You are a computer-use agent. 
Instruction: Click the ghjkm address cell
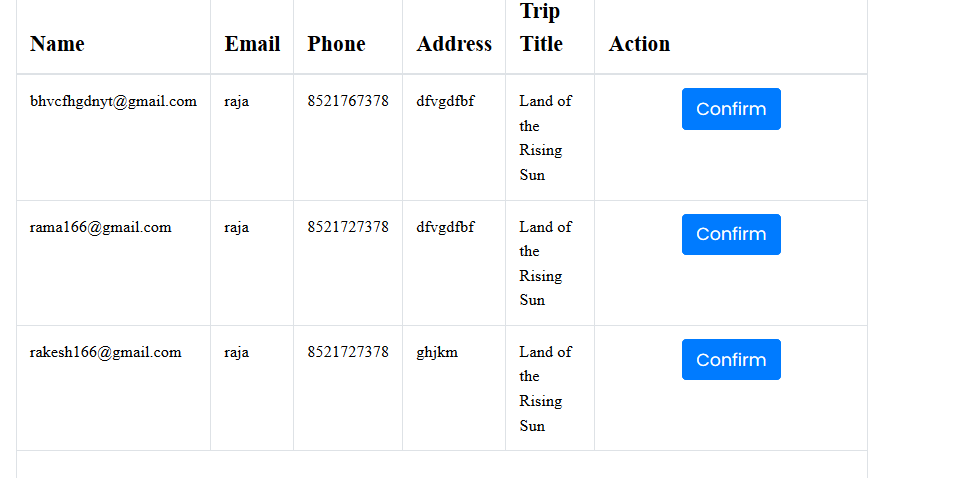click(x=437, y=352)
